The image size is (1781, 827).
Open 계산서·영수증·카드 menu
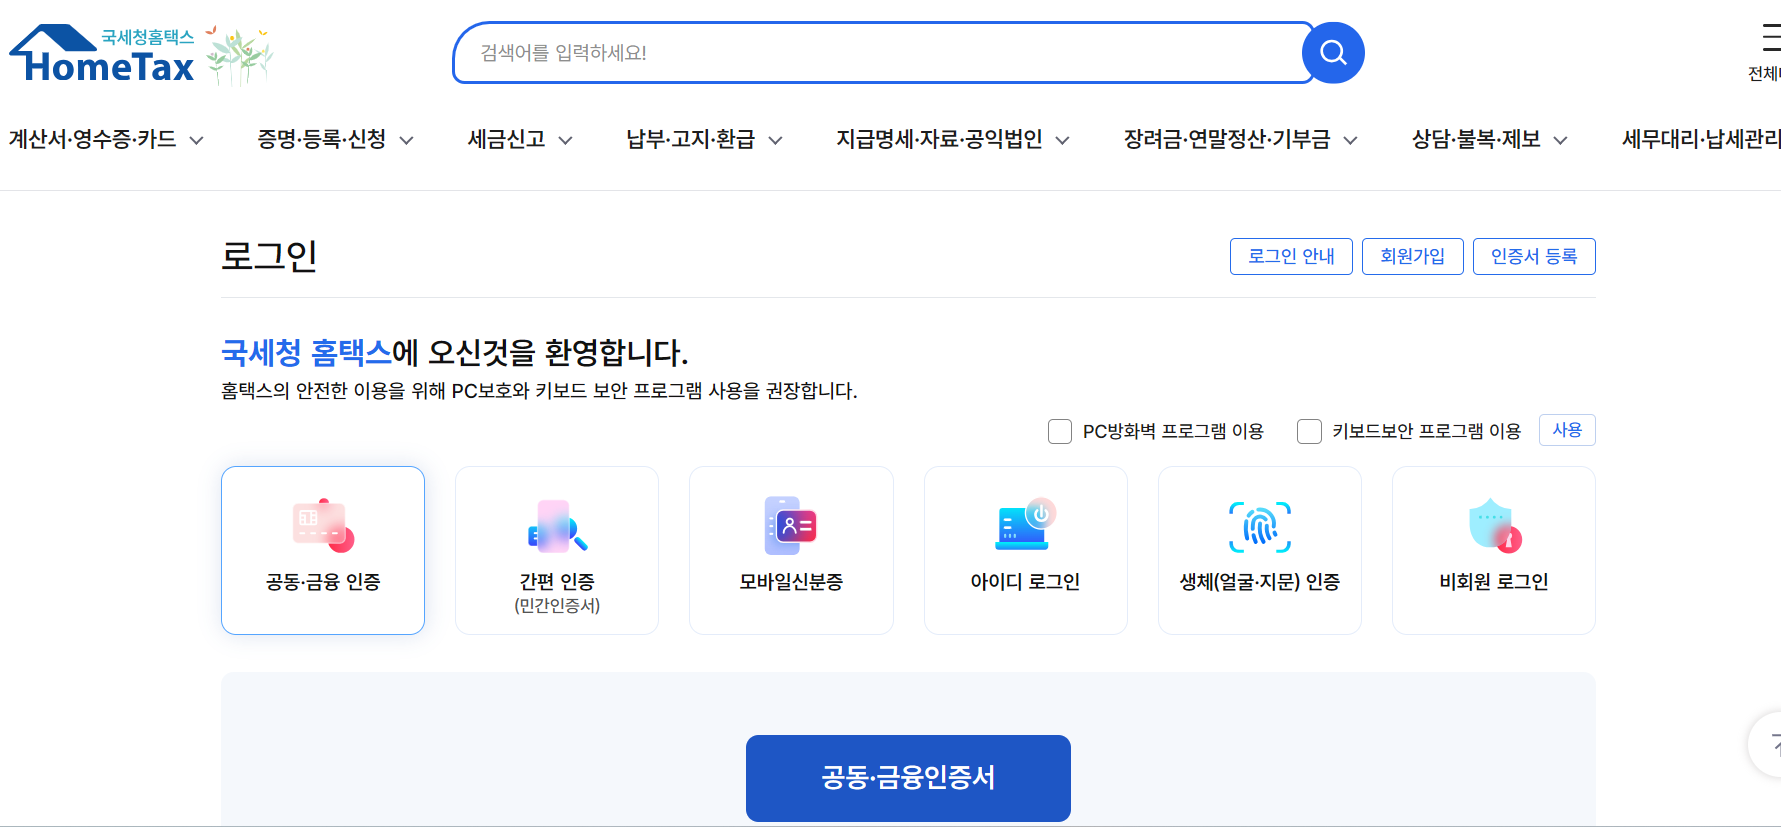92,139
